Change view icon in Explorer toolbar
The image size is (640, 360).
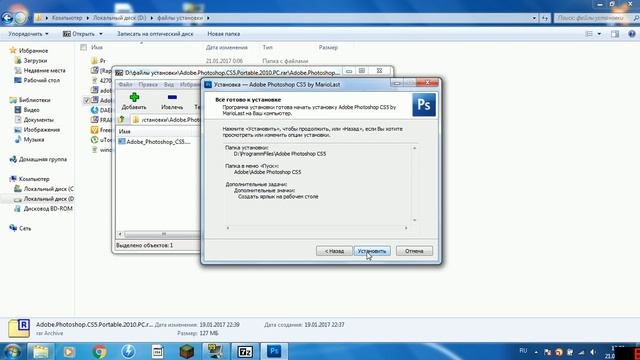tap(589, 34)
